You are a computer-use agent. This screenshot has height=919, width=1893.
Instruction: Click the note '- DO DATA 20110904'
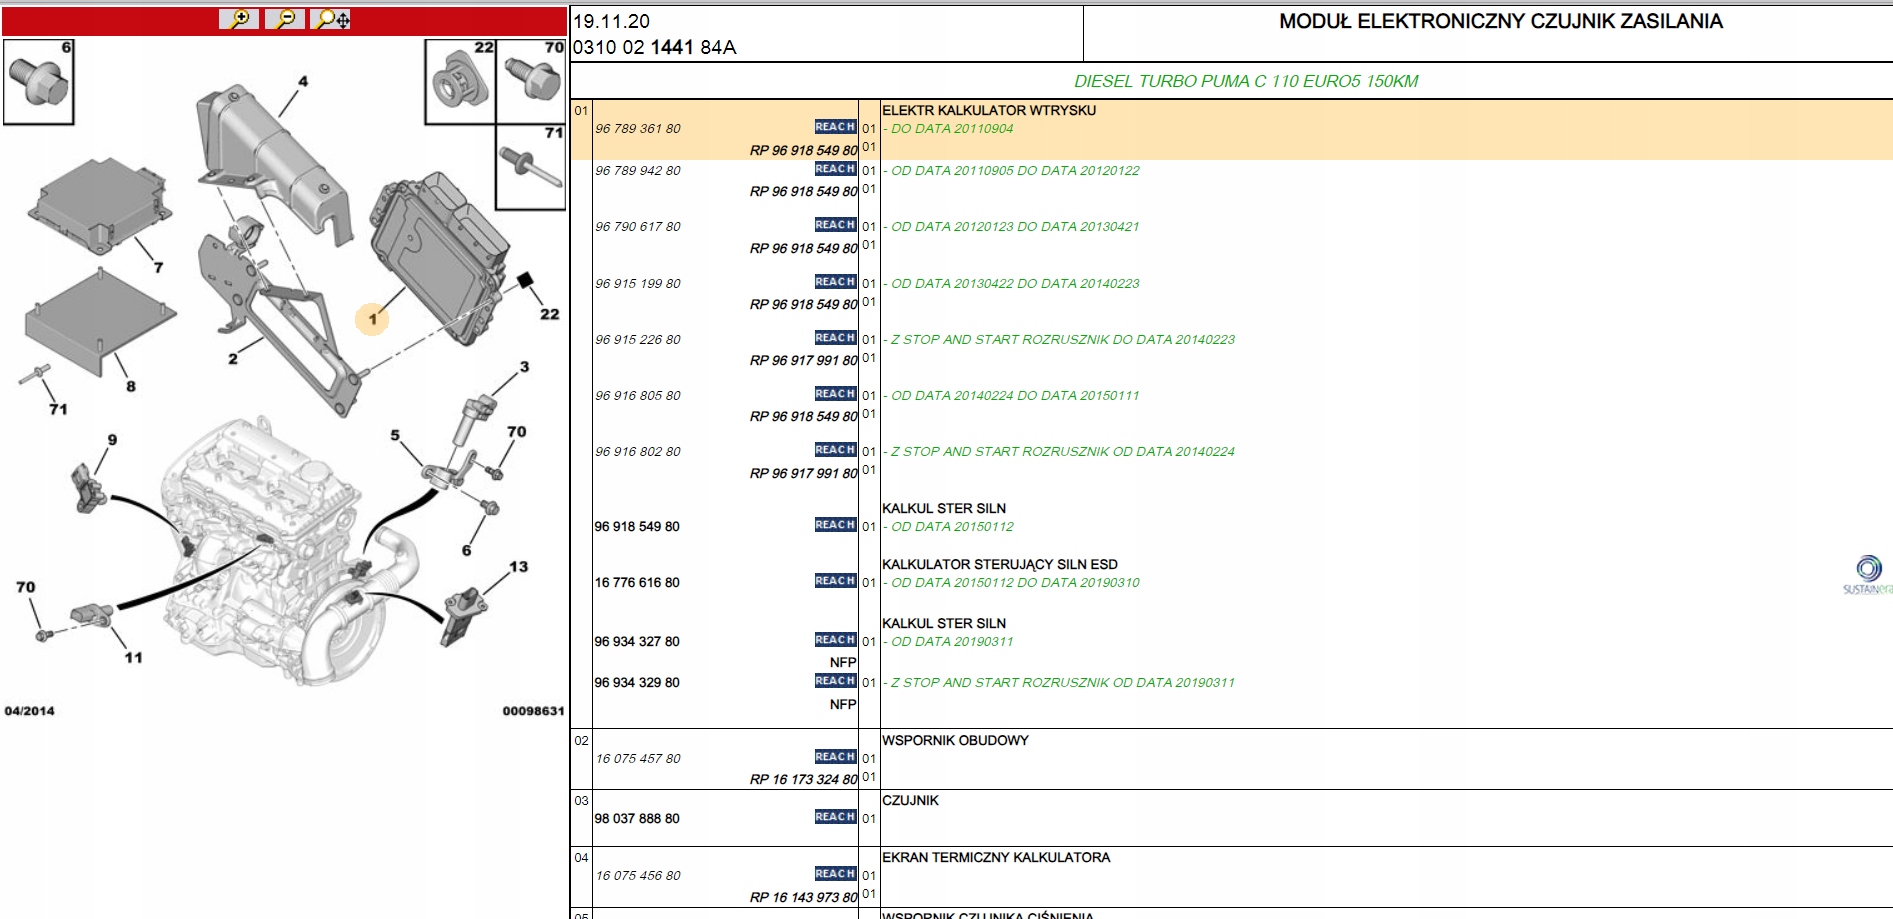(948, 129)
